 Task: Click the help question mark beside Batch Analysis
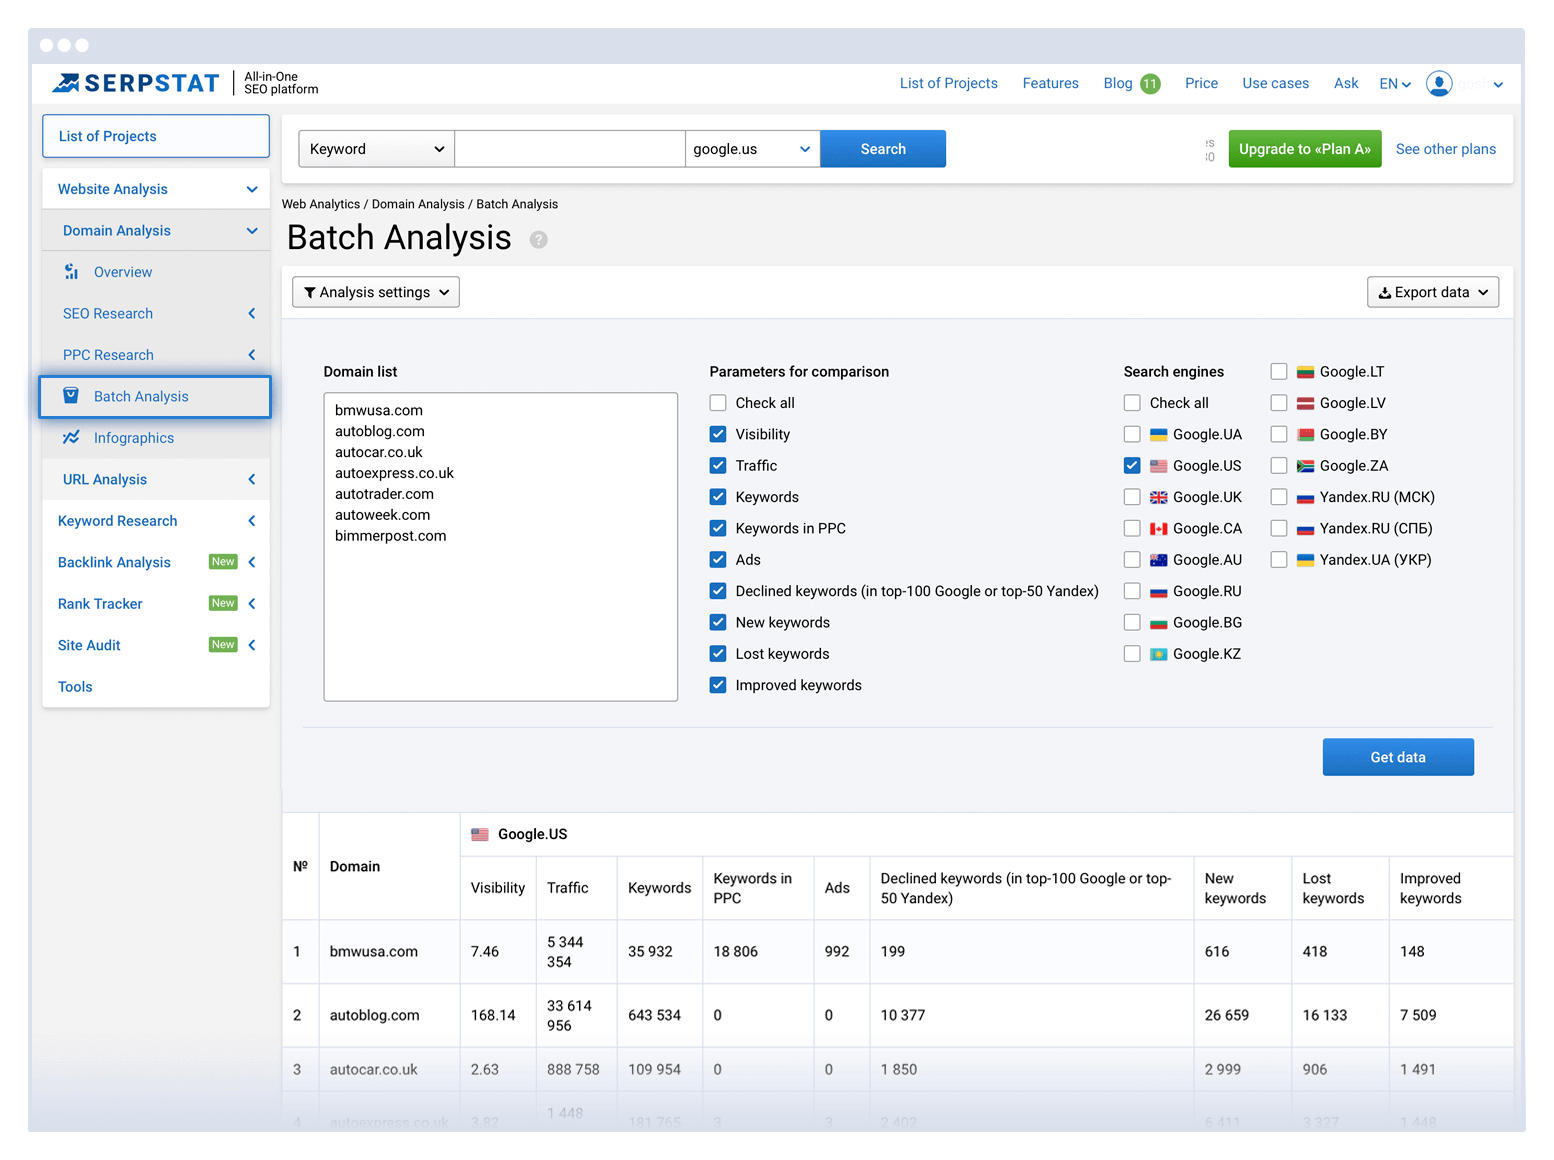pyautogui.click(x=538, y=240)
